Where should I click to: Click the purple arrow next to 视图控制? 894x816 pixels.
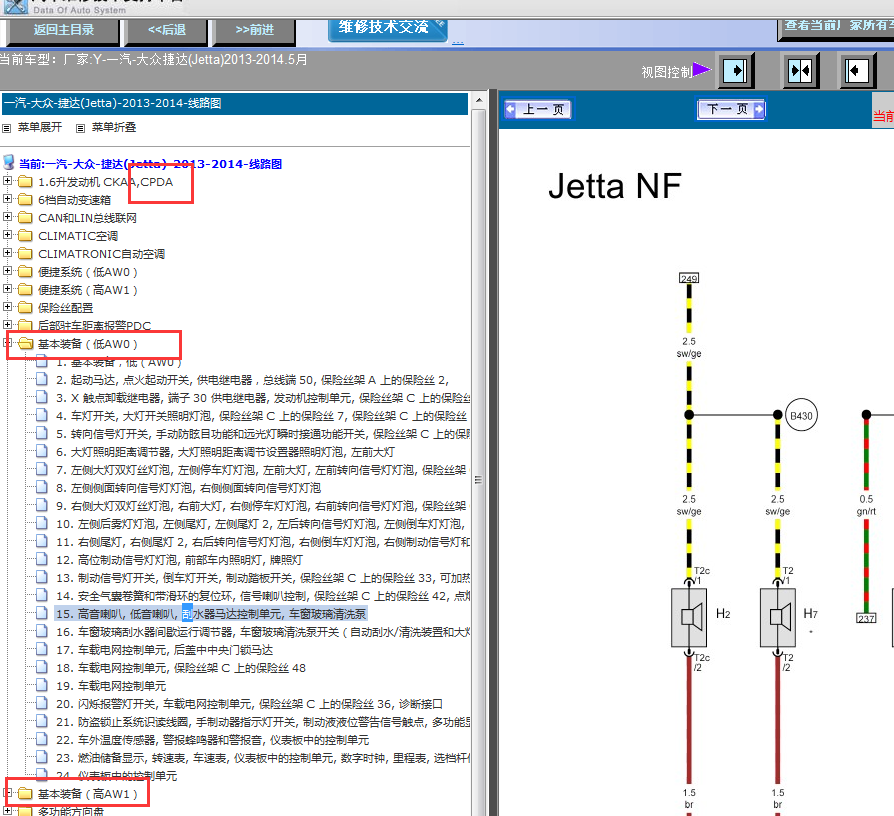click(702, 70)
